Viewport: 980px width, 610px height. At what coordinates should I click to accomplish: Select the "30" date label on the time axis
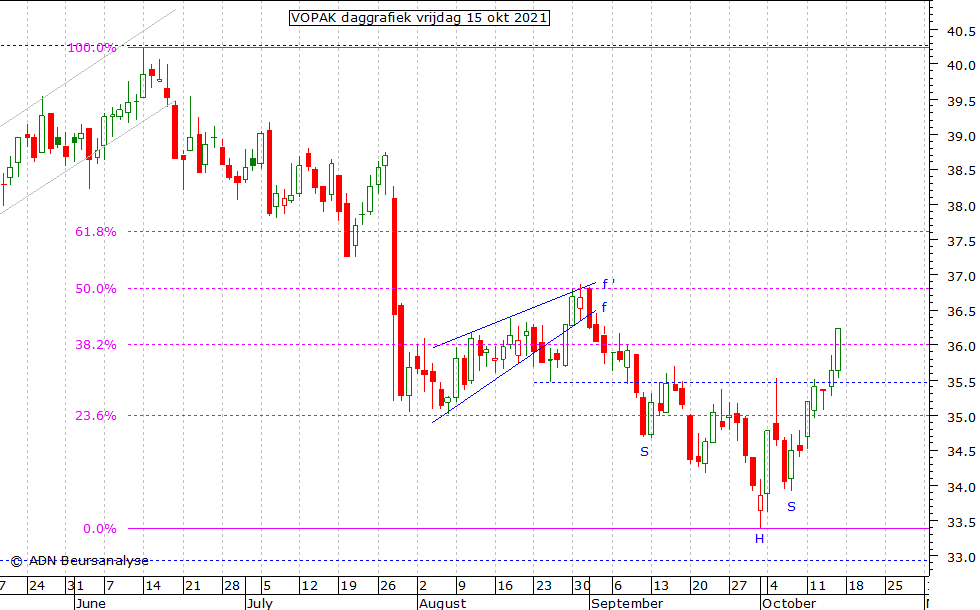coord(582,586)
